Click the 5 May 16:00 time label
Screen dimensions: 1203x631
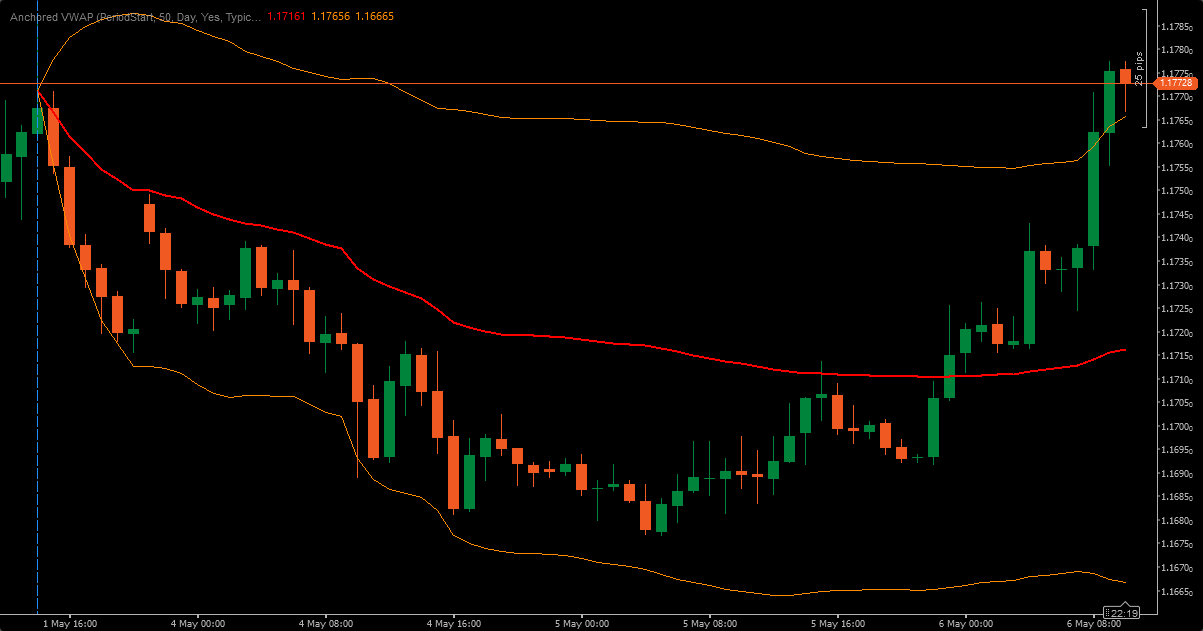point(838,624)
